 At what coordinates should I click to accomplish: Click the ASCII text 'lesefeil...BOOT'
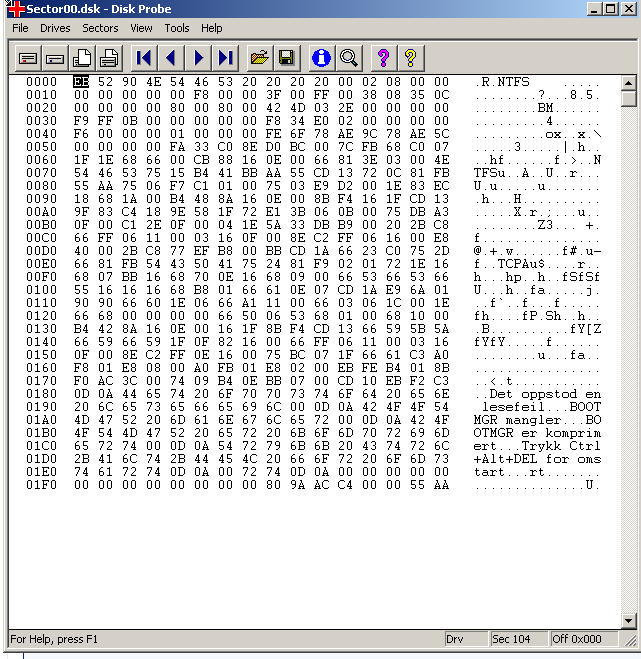(541, 407)
